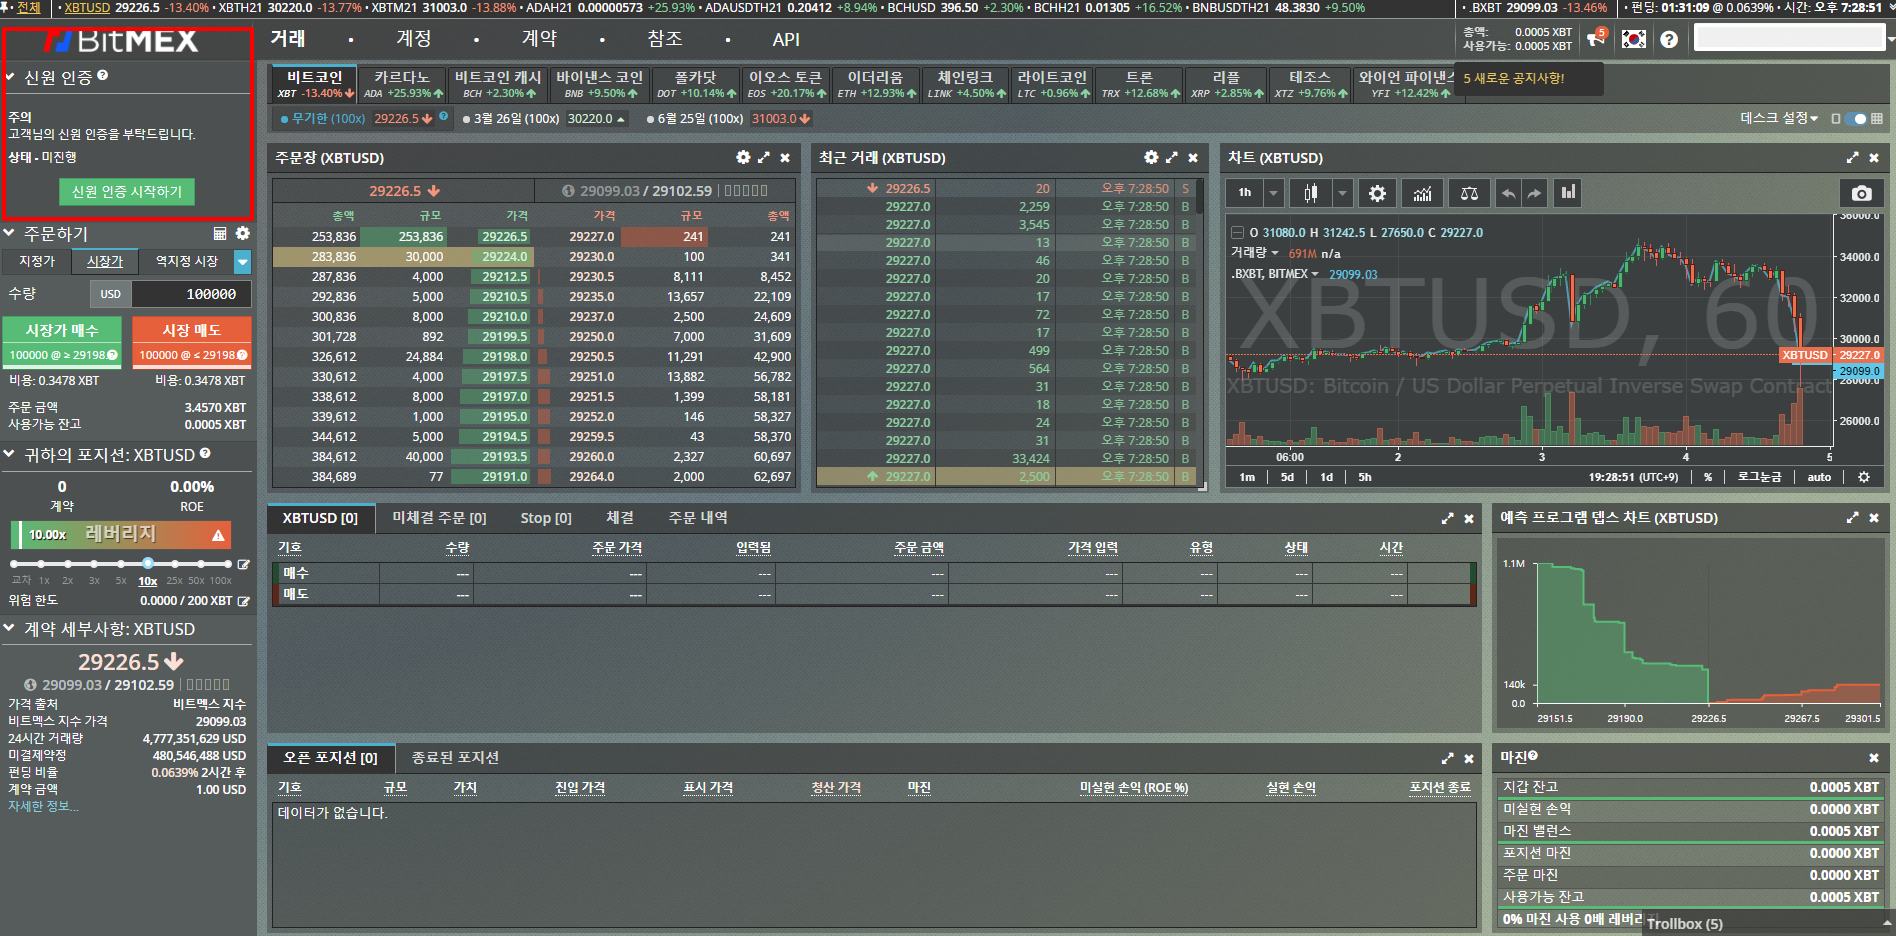Toggle desk layout switch

(x=1855, y=118)
